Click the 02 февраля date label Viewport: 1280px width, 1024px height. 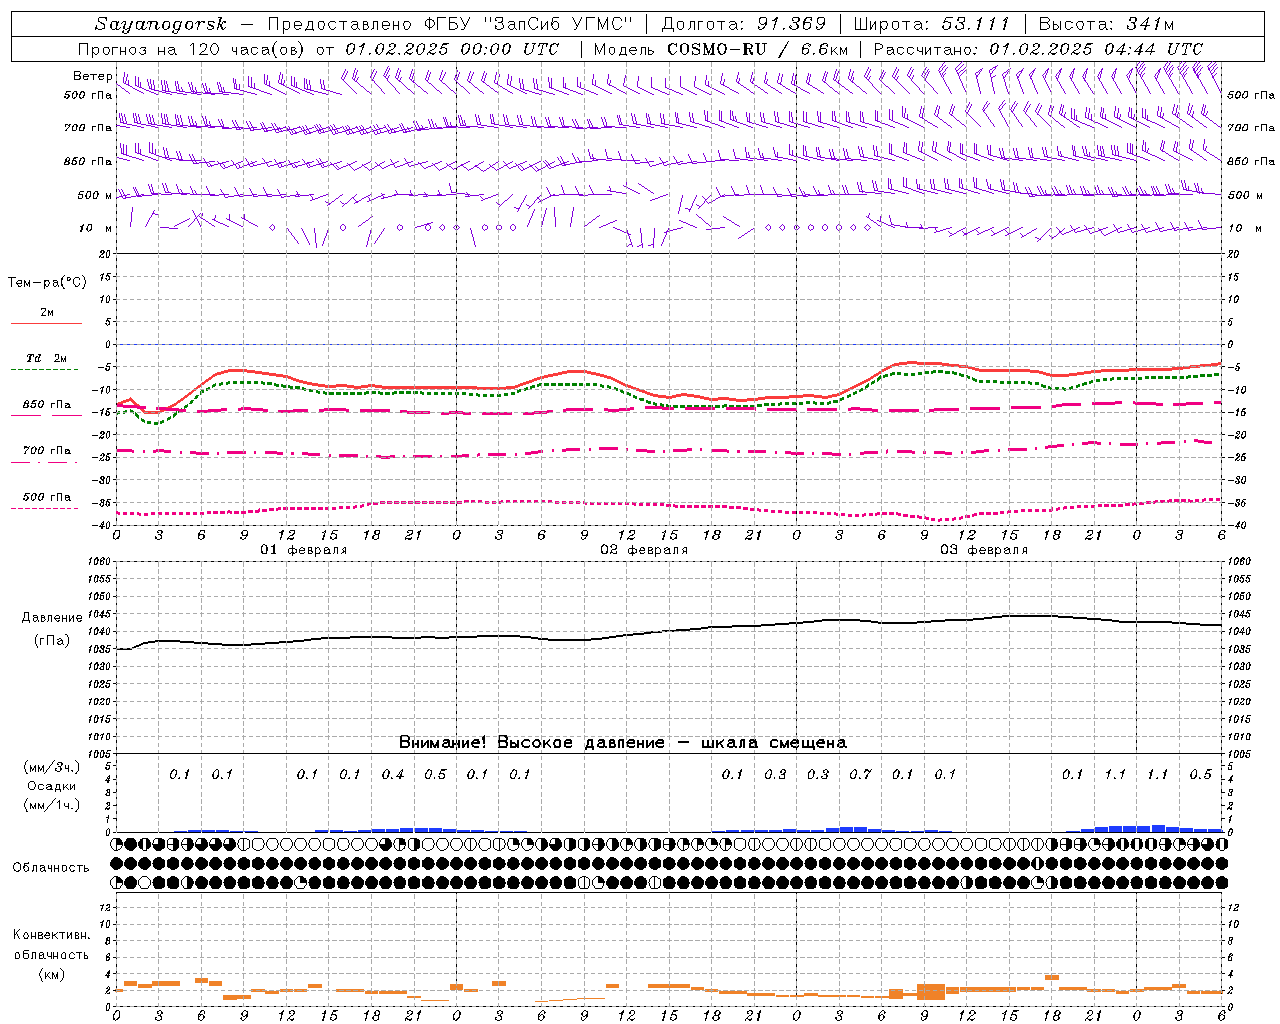pyautogui.click(x=644, y=550)
